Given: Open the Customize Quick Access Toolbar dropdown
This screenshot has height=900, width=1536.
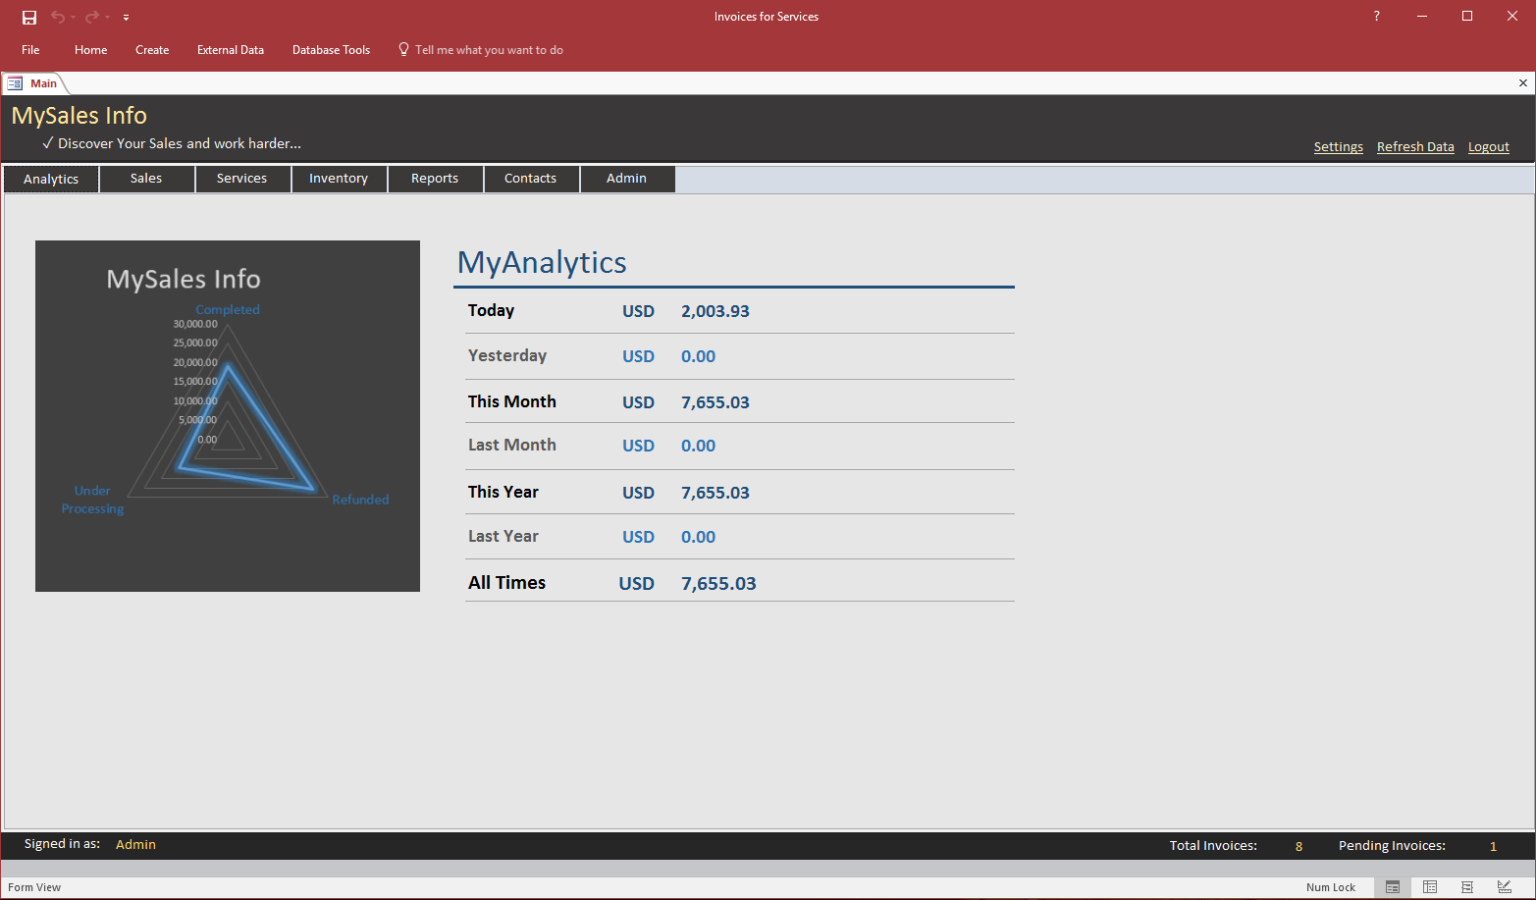Looking at the screenshot, I should [x=126, y=17].
